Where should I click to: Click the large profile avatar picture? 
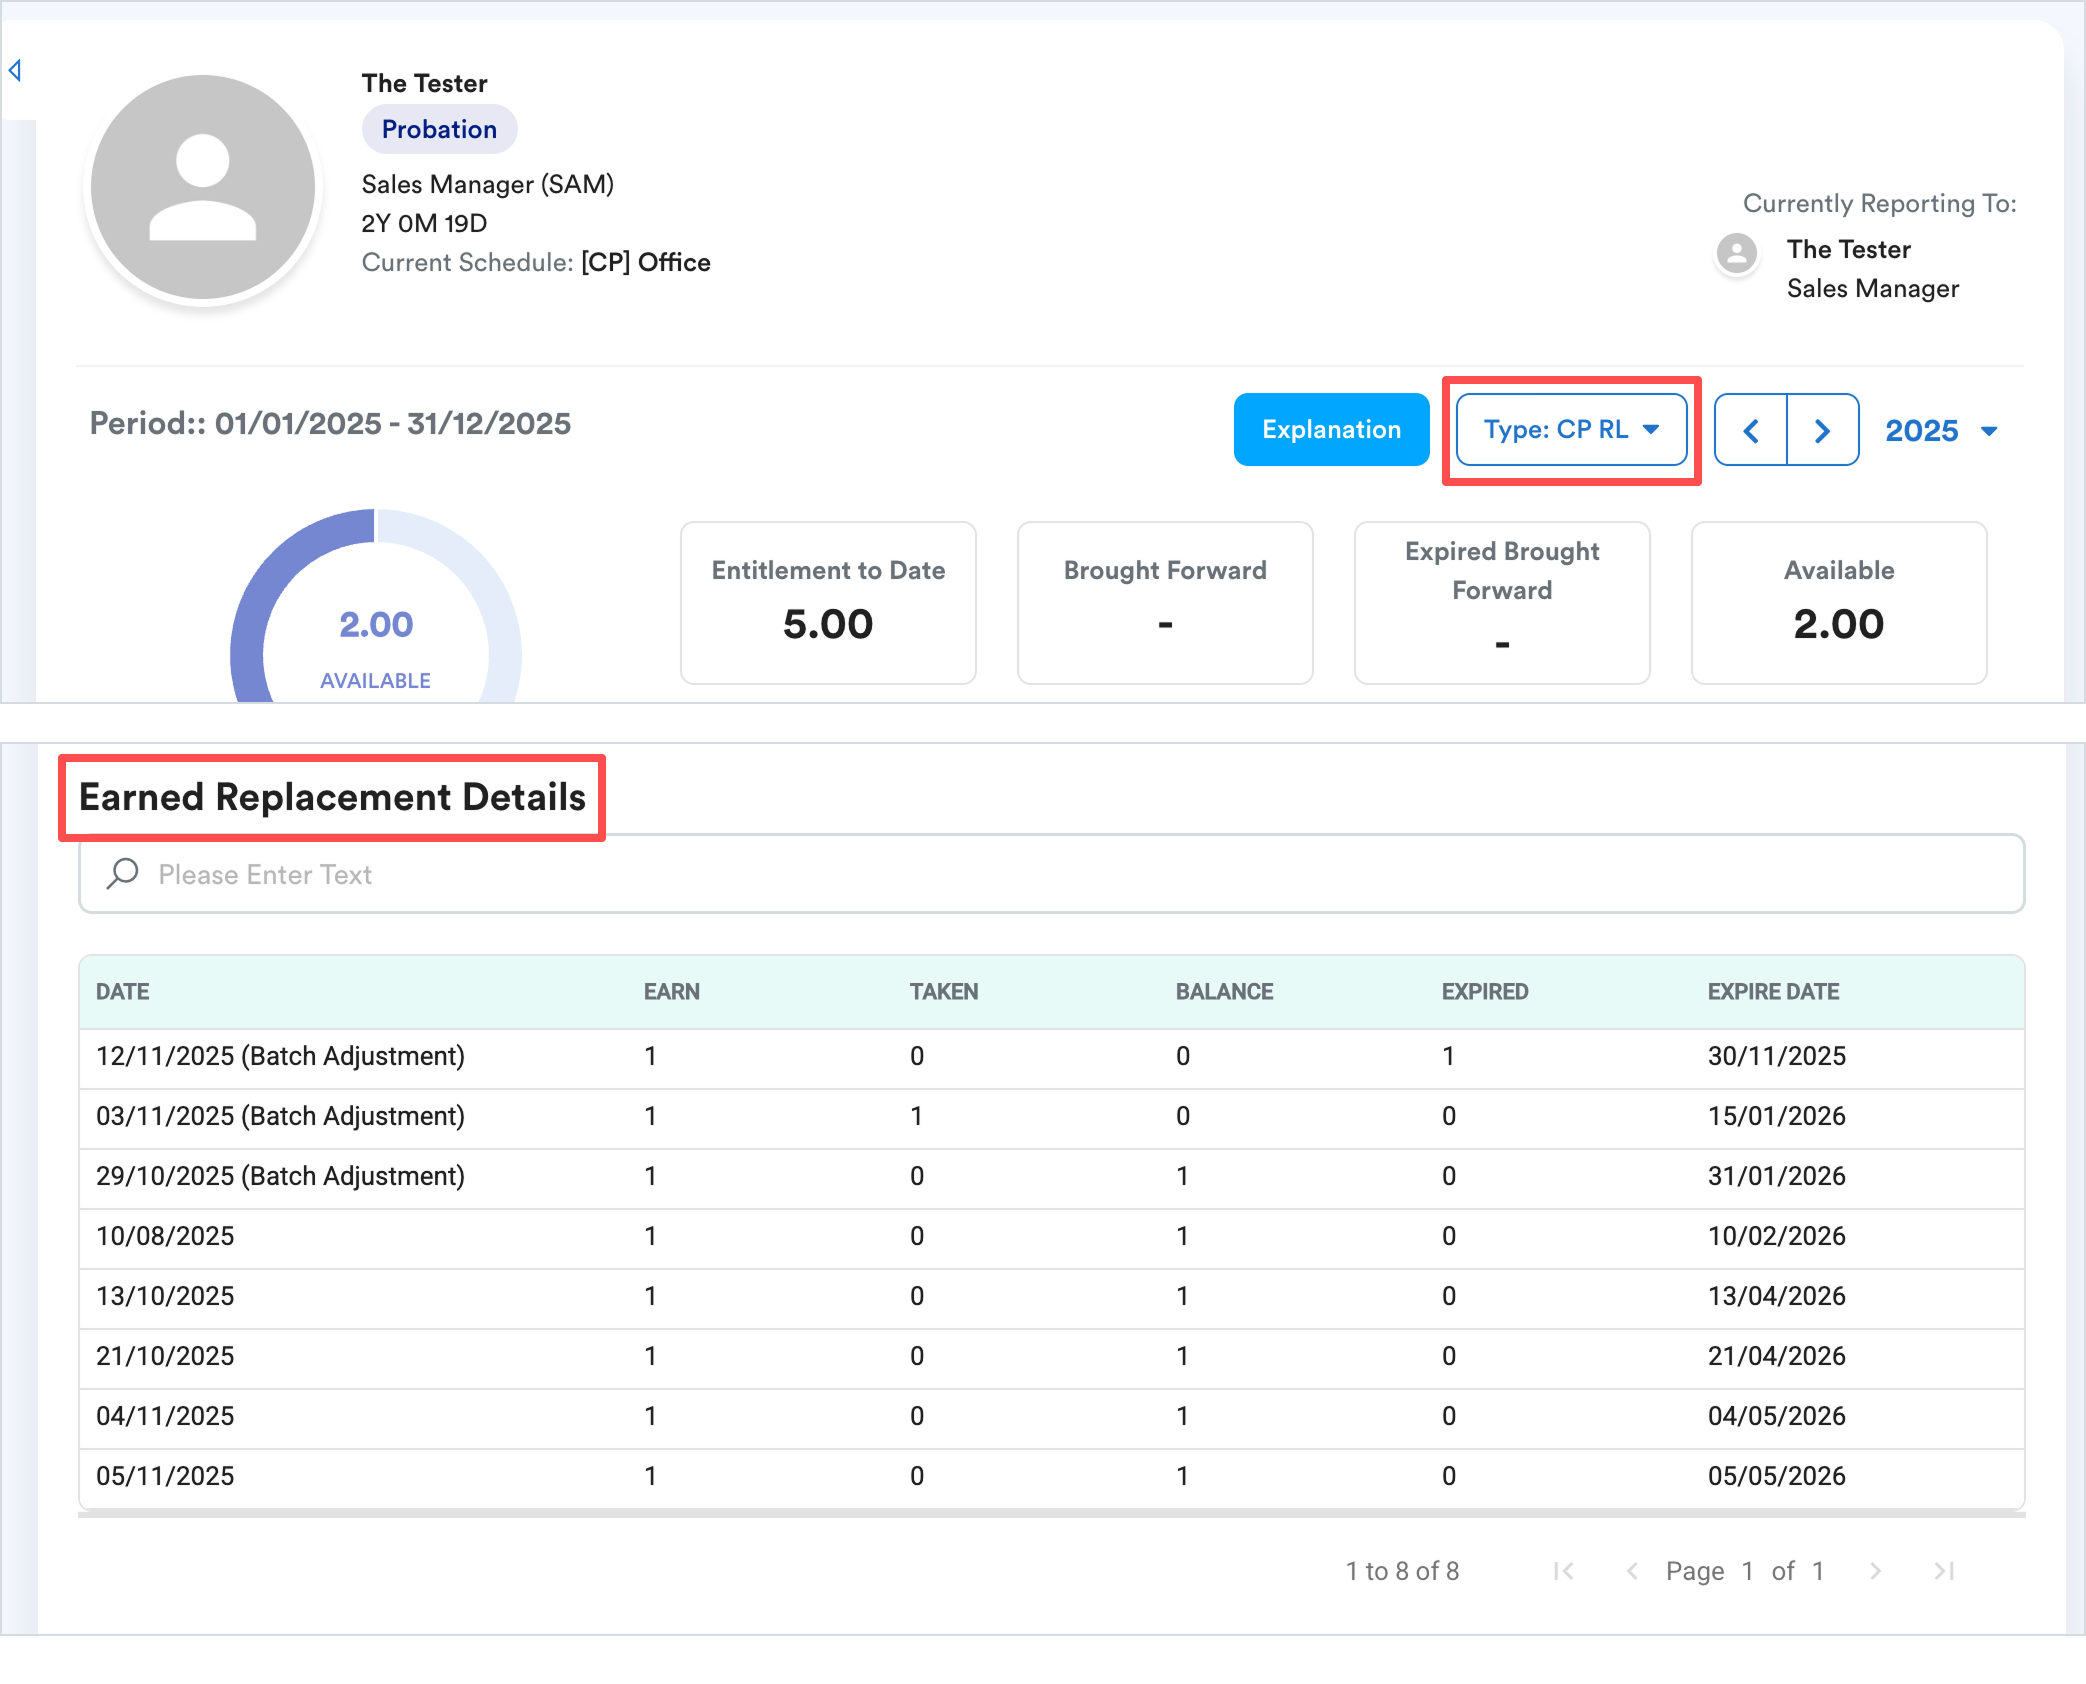203,187
